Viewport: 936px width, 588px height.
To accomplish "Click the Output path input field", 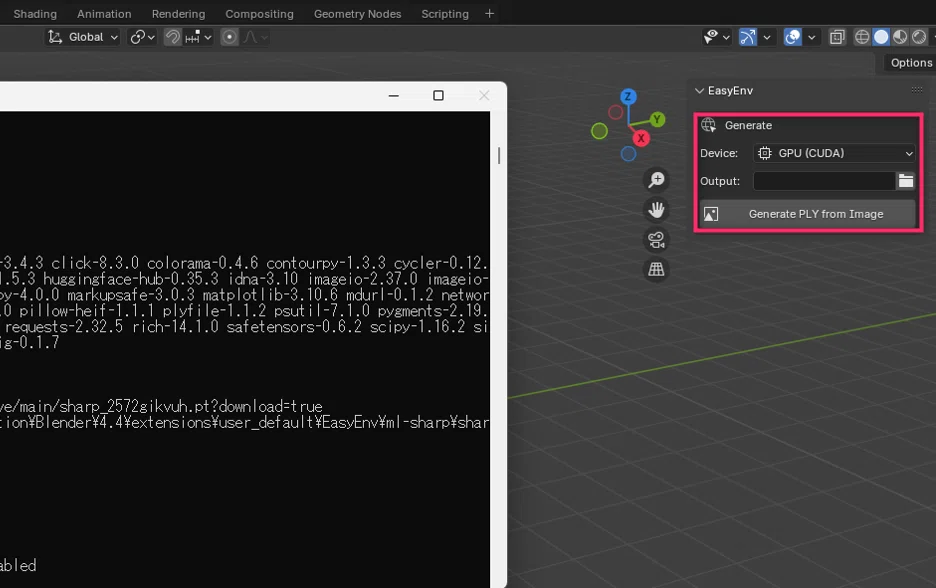I will pos(824,181).
